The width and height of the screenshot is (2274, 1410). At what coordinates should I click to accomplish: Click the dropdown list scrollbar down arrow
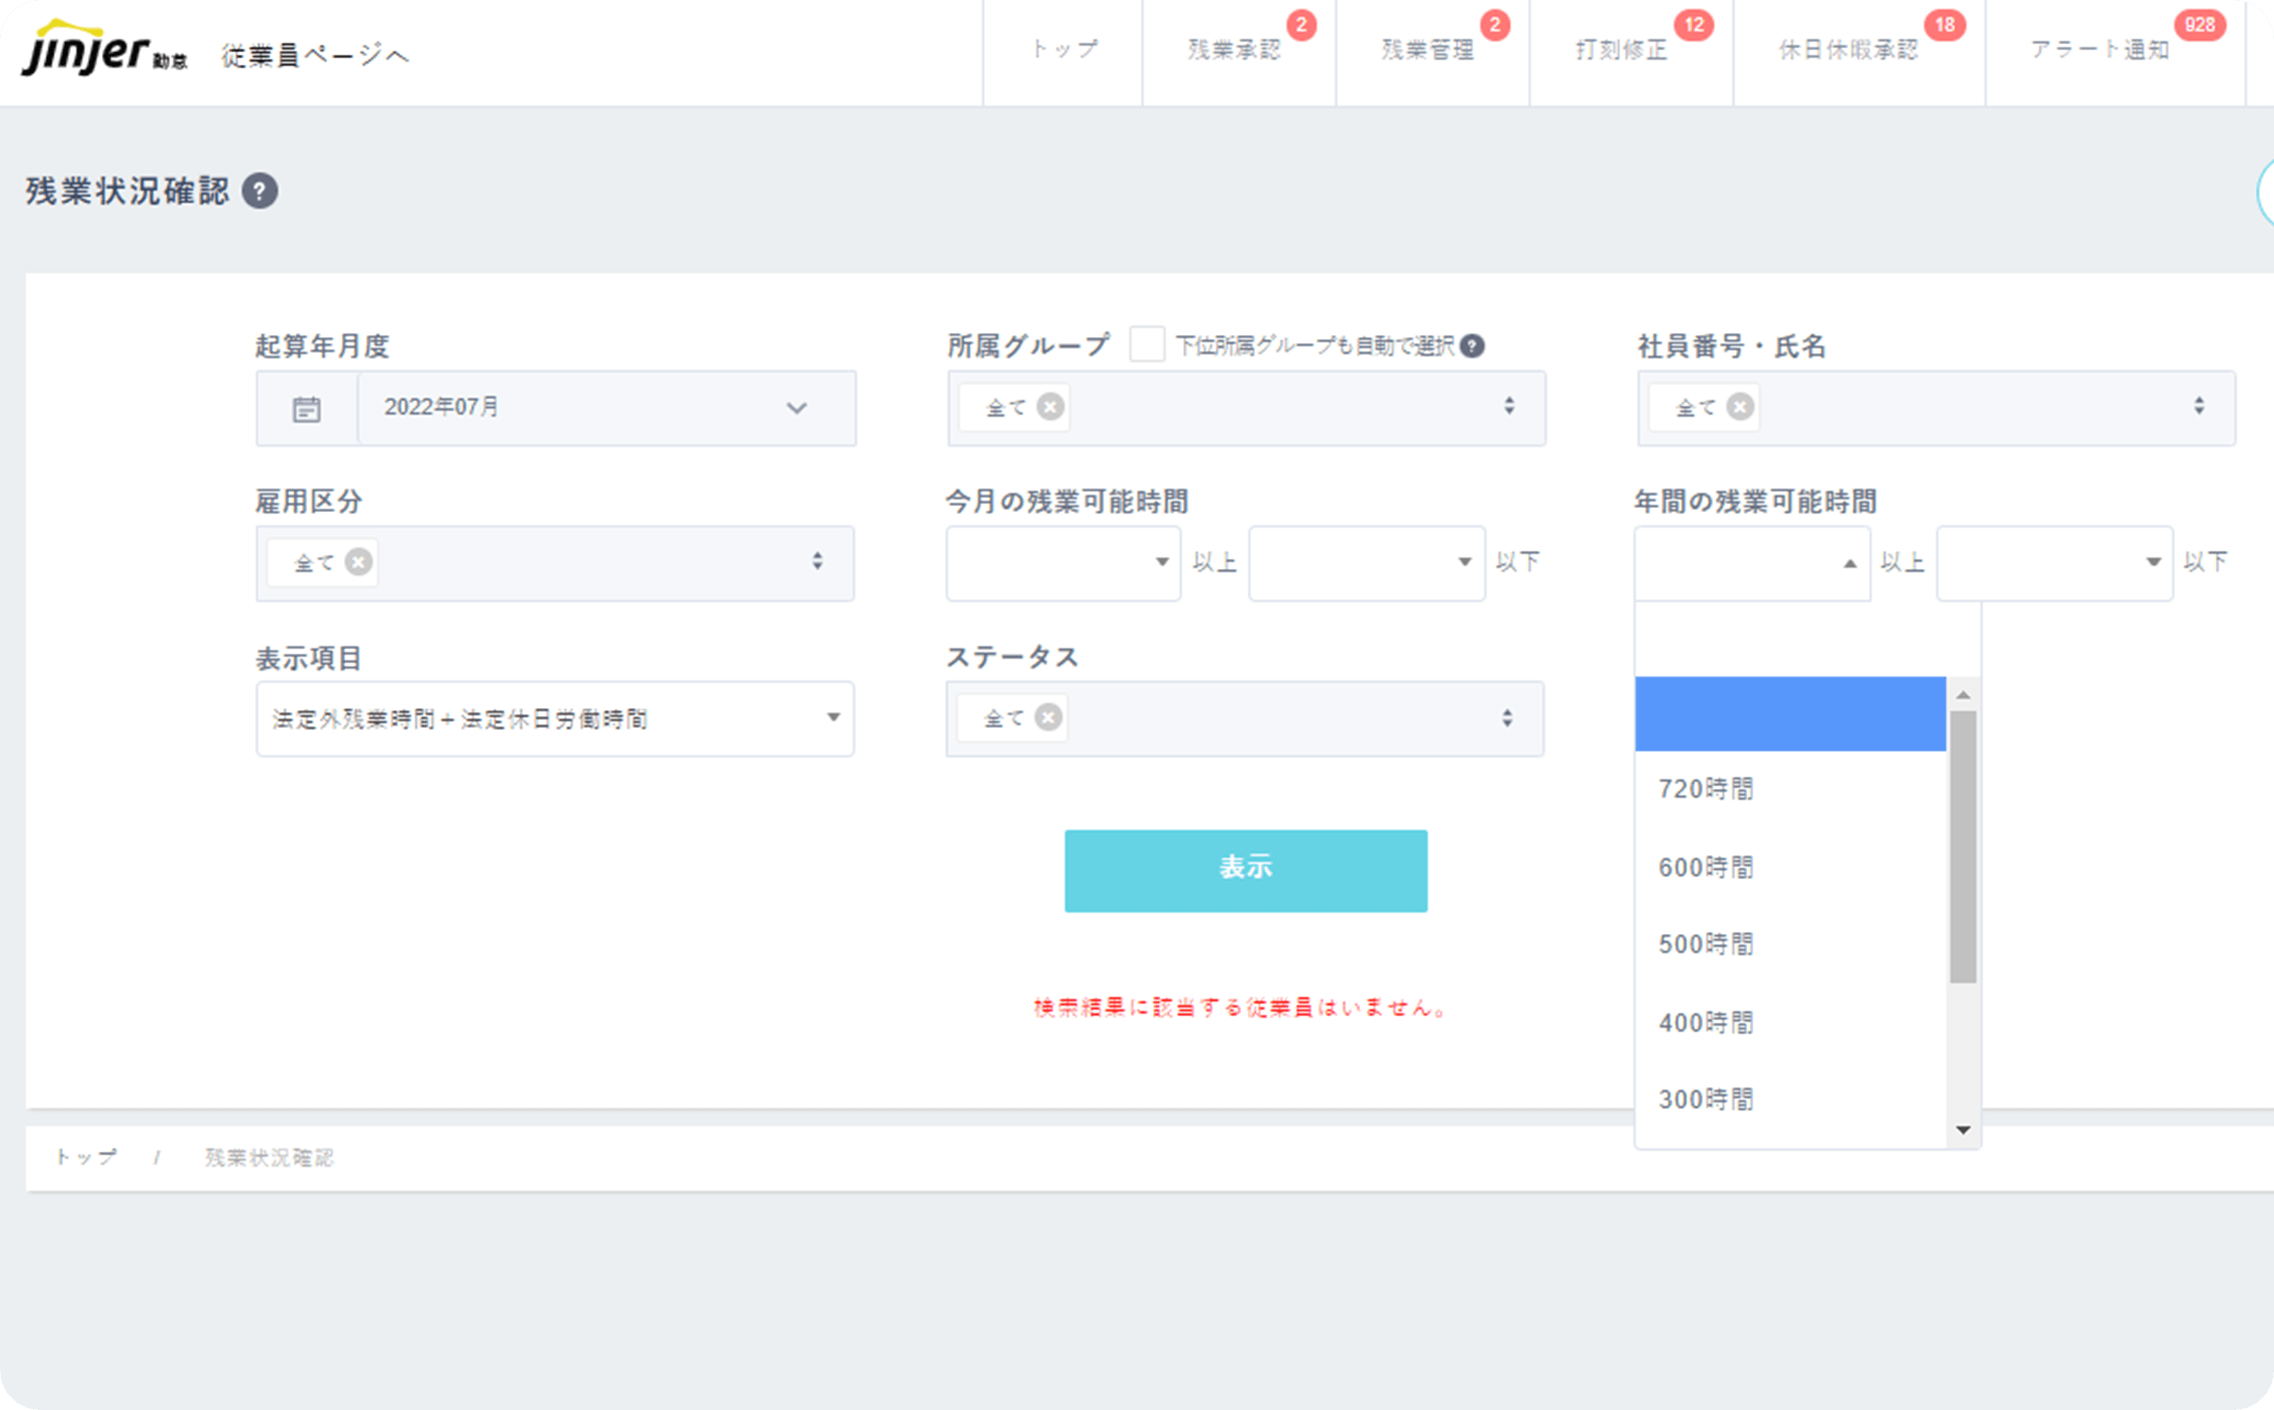(x=1963, y=1130)
